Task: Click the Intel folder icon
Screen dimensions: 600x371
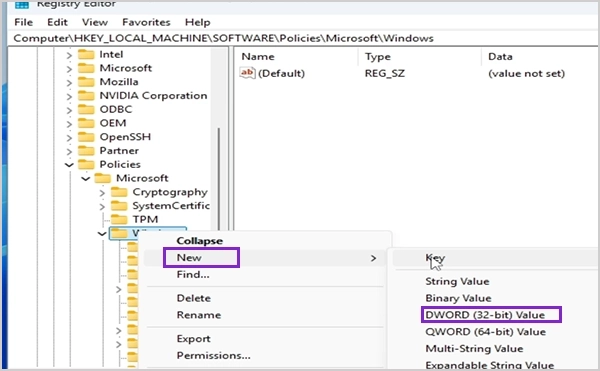Action: pos(86,54)
